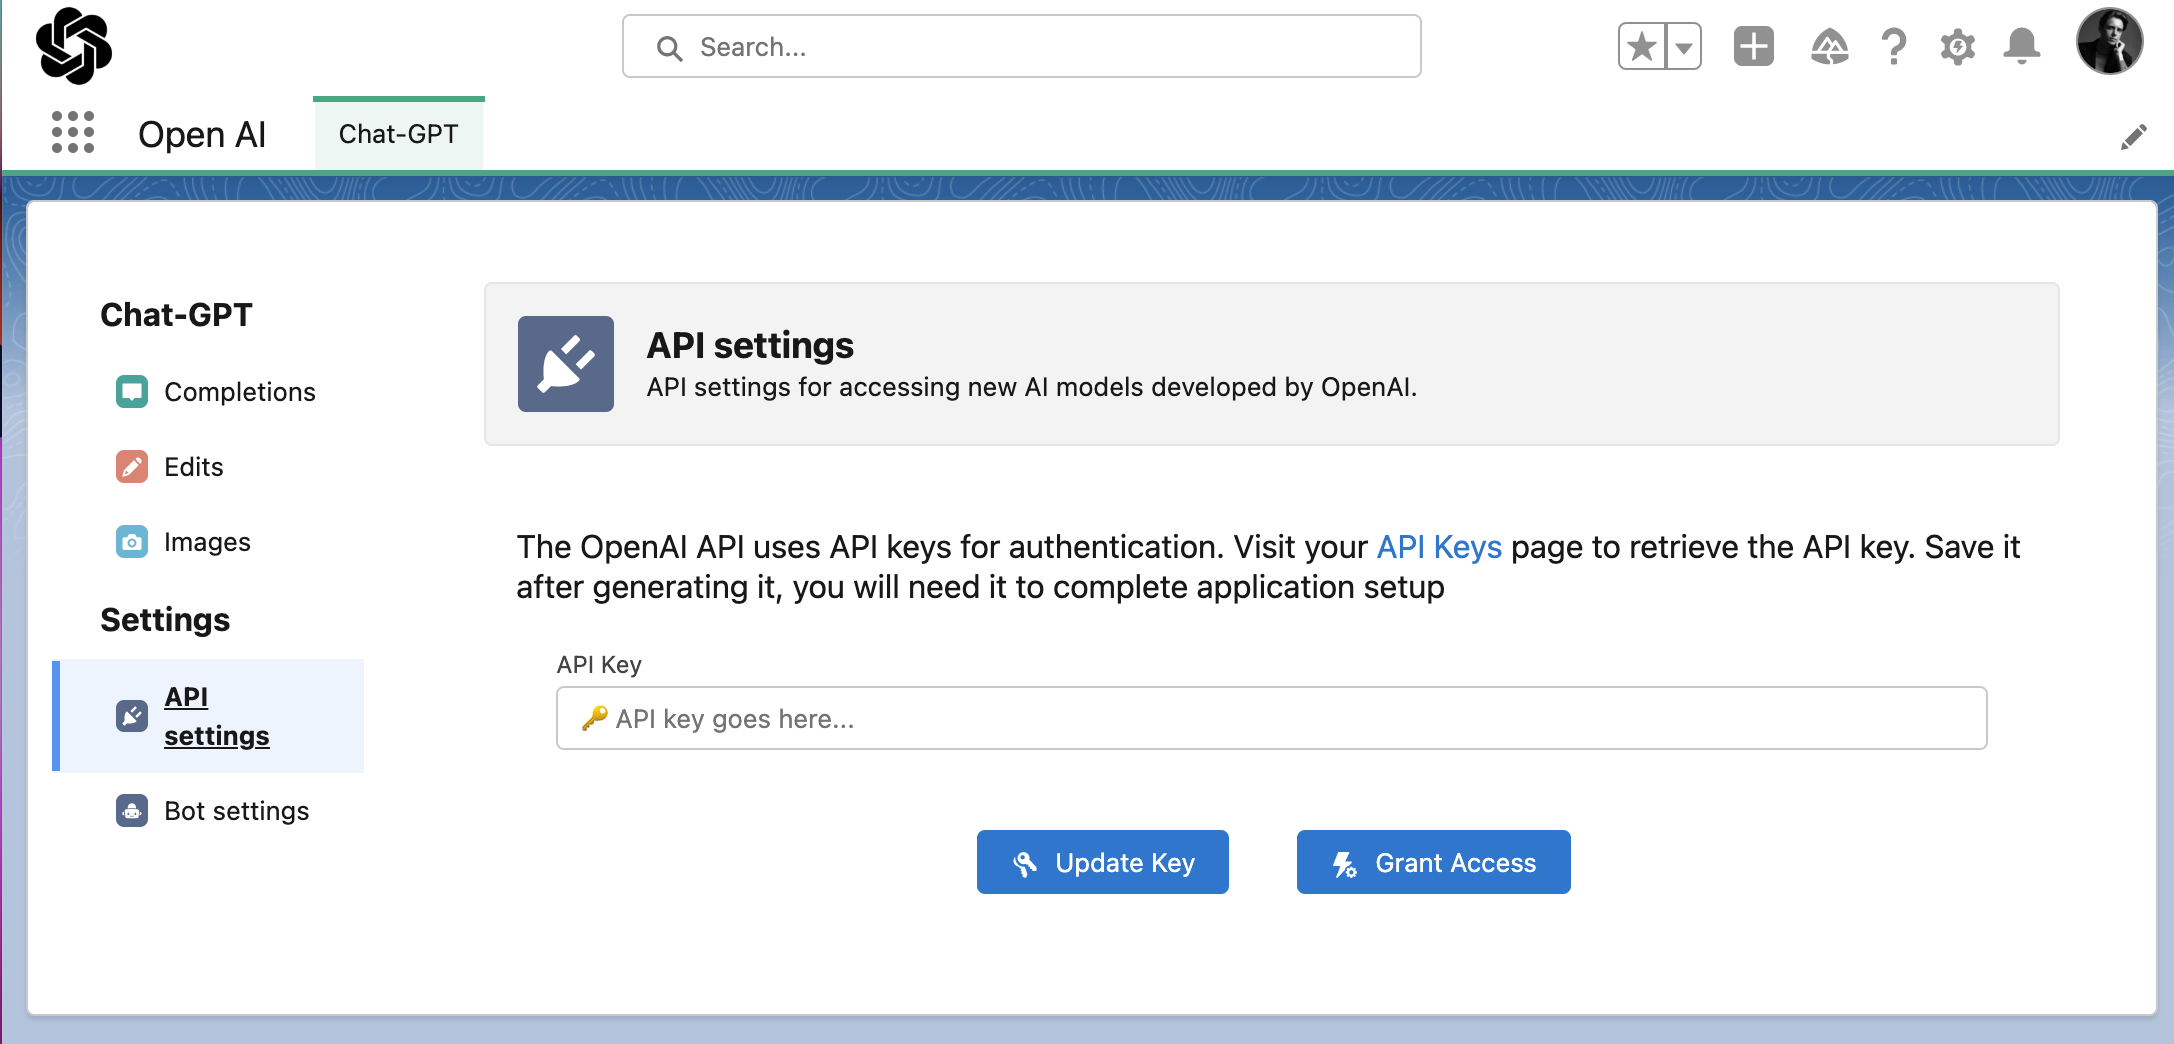This screenshot has width=2174, height=1044.
Task: Click the Grant Access button
Action: coord(1433,862)
